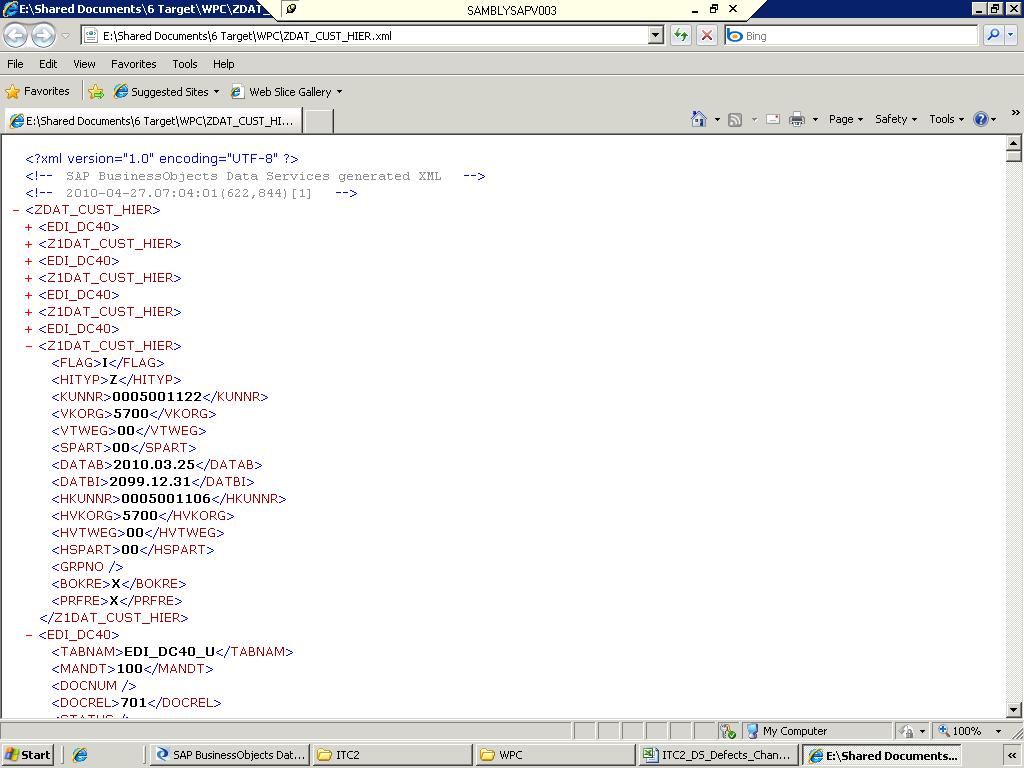Screen dimensions: 1024x768
Task: Click the DOCREL value 701
Action: tap(133, 702)
